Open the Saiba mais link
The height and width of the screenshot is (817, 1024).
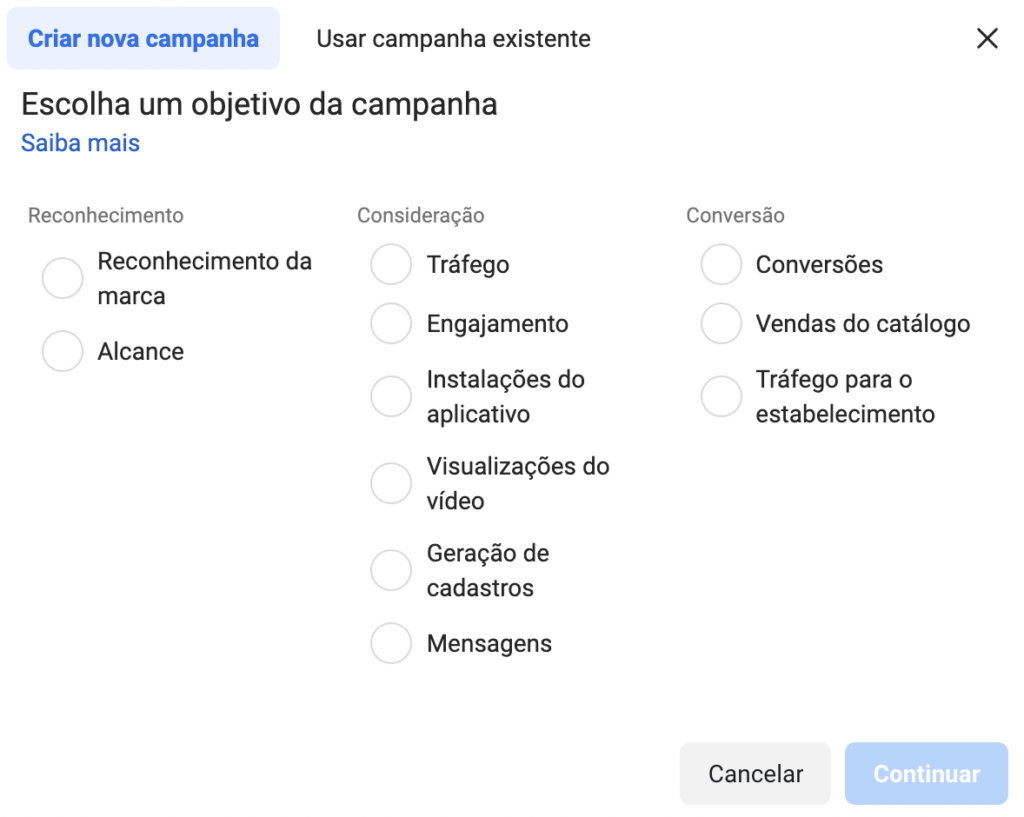80,143
